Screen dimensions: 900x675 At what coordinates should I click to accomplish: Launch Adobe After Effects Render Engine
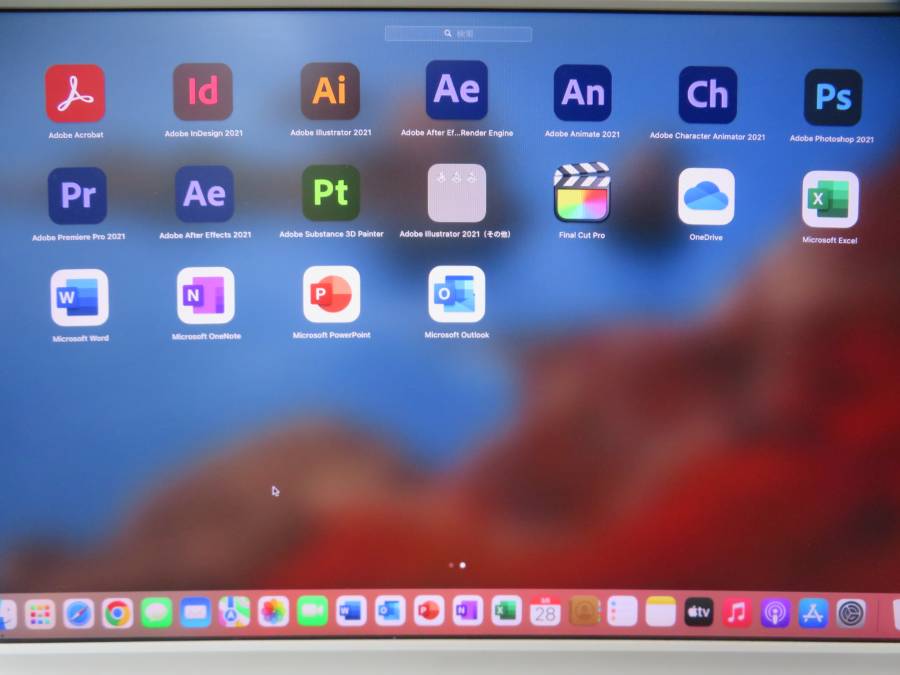click(x=457, y=90)
